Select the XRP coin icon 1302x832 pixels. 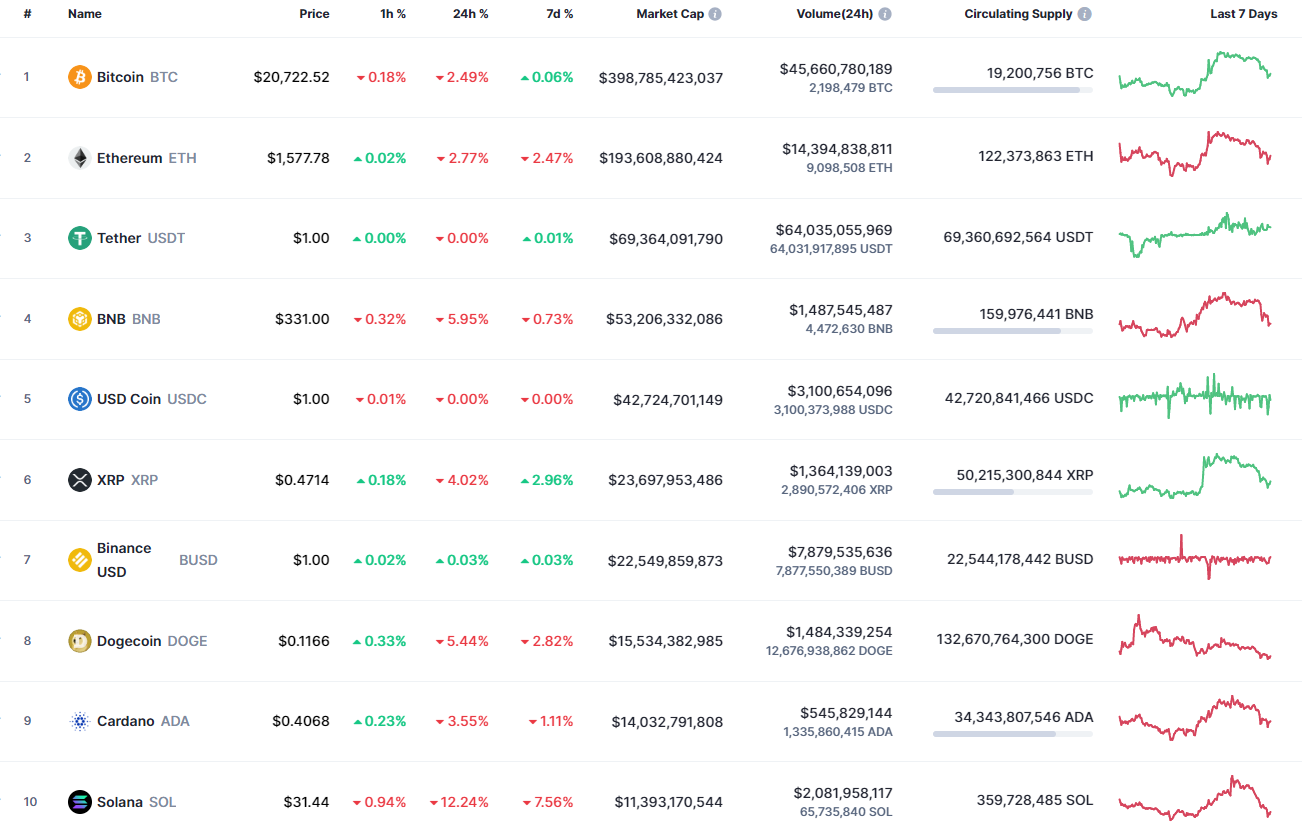click(x=78, y=479)
